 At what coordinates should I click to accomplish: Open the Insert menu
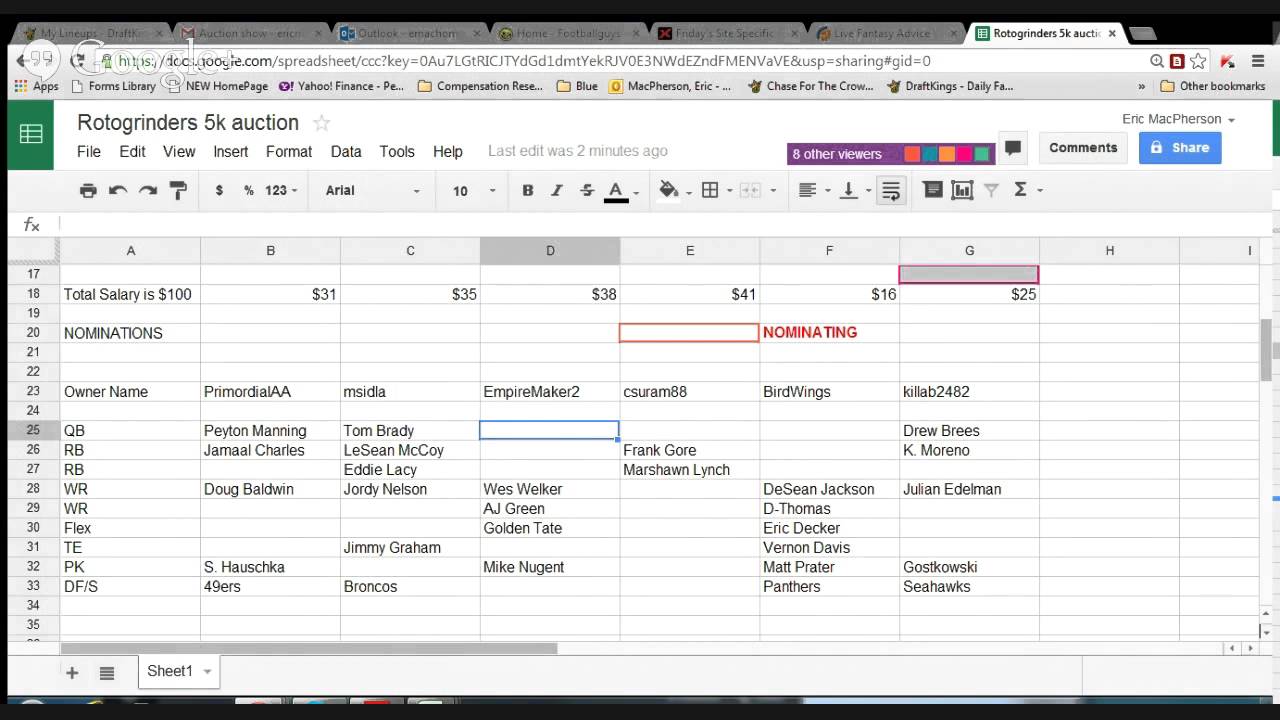(230, 152)
